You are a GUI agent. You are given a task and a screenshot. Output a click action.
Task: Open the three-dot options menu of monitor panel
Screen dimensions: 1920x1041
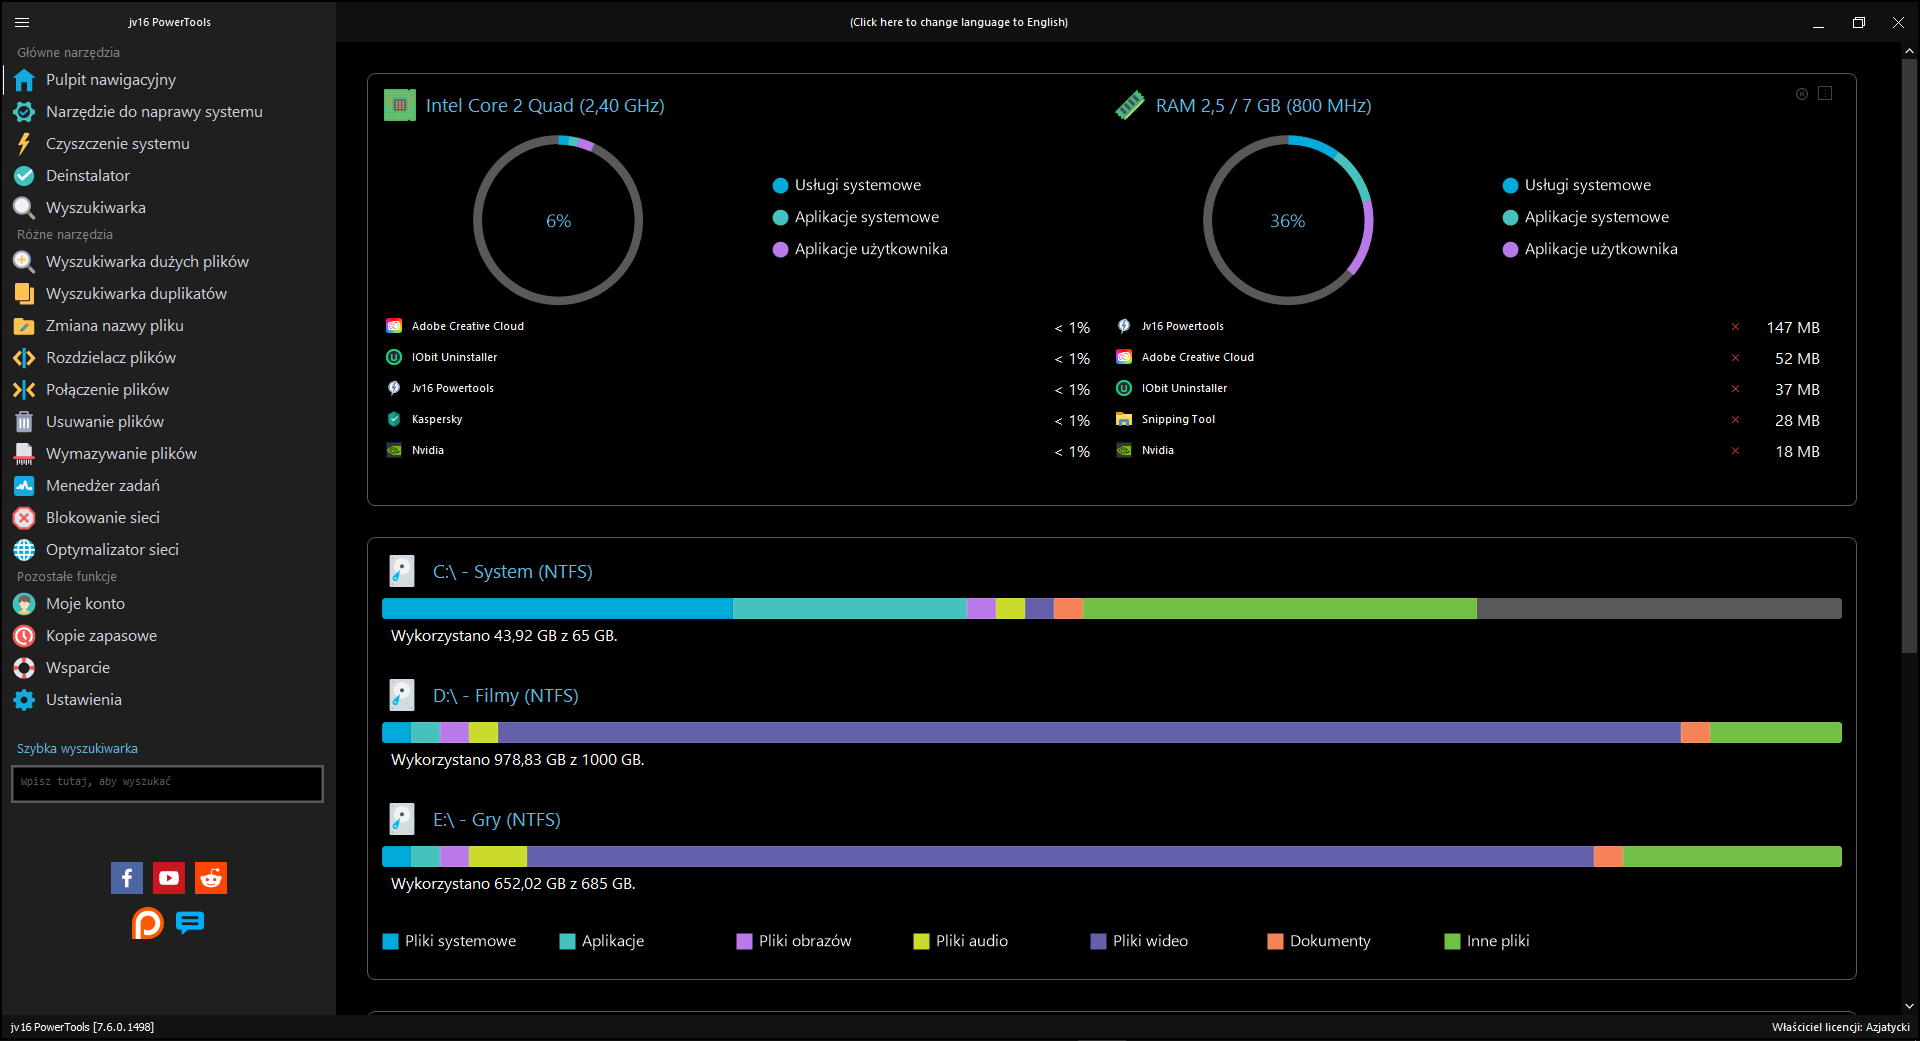pos(1825,93)
